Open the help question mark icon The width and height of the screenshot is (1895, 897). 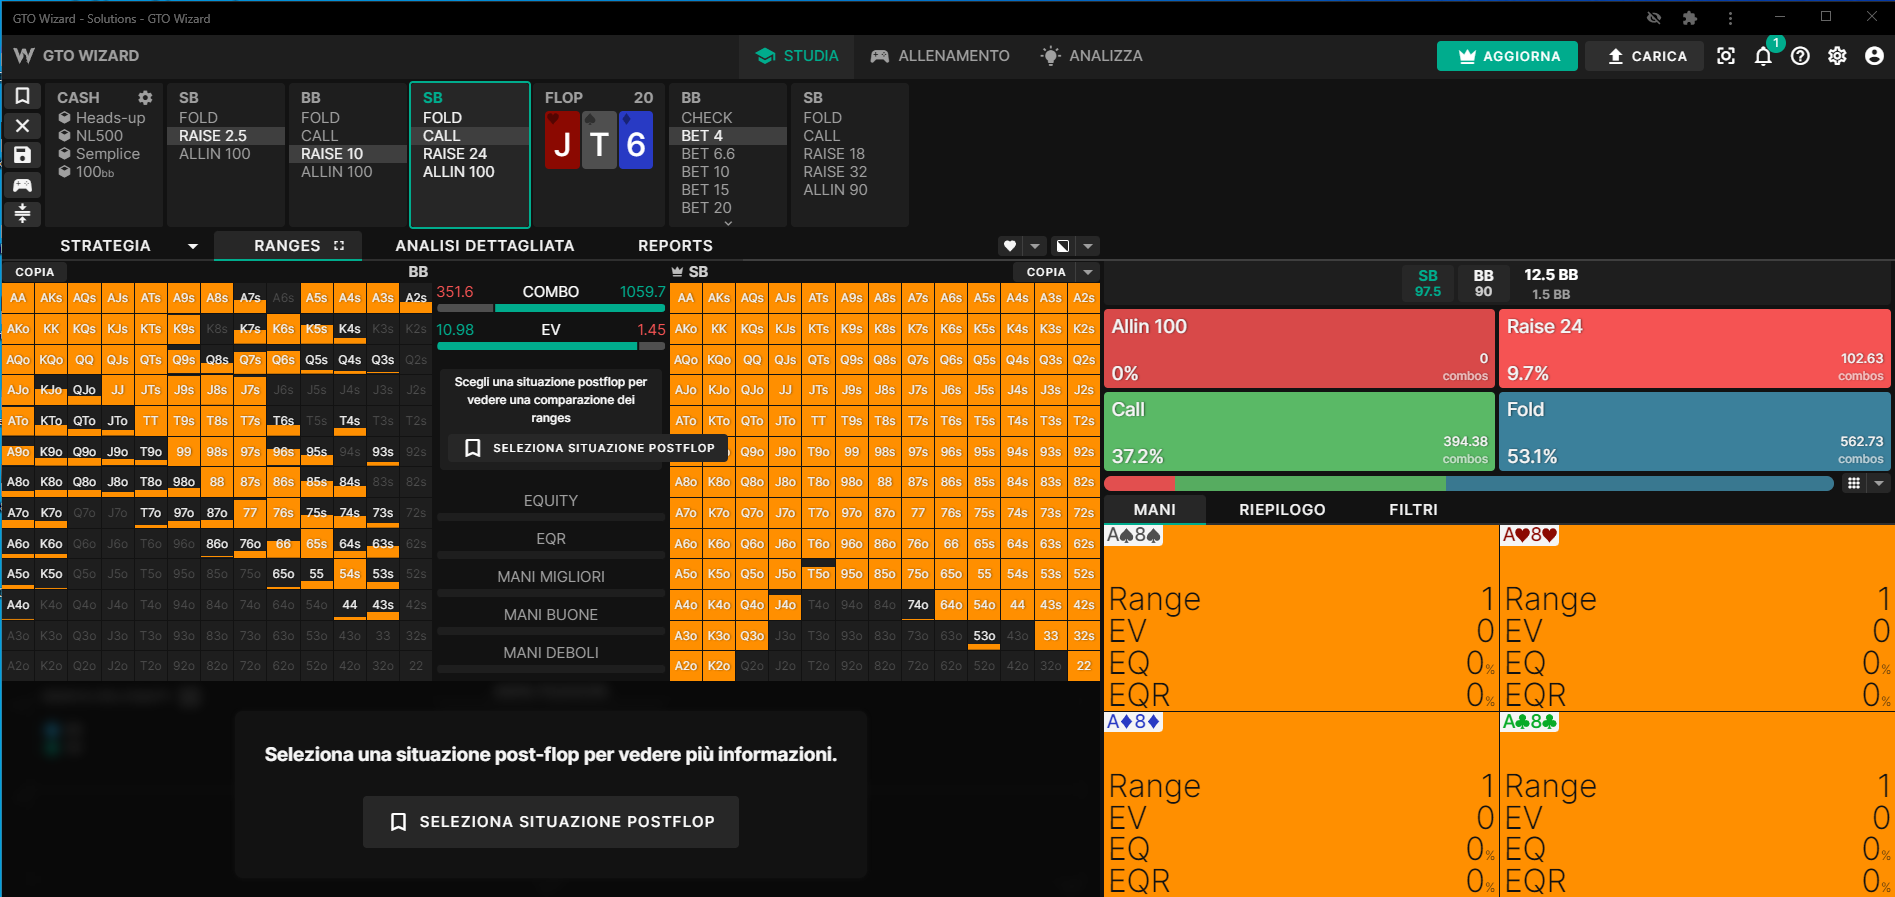pos(1800,56)
